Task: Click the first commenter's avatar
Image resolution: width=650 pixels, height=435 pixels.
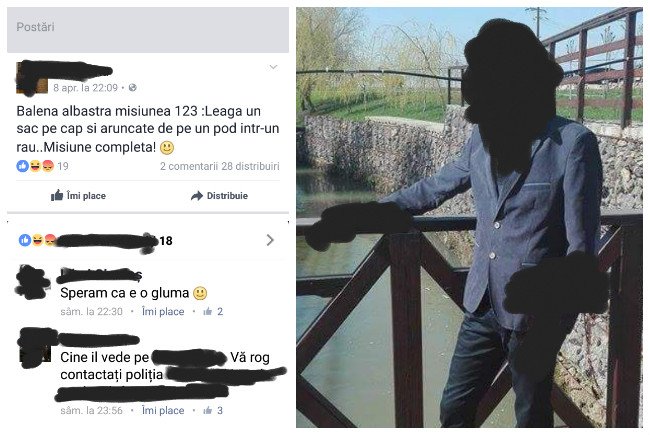Action: pyautogui.click(x=32, y=283)
